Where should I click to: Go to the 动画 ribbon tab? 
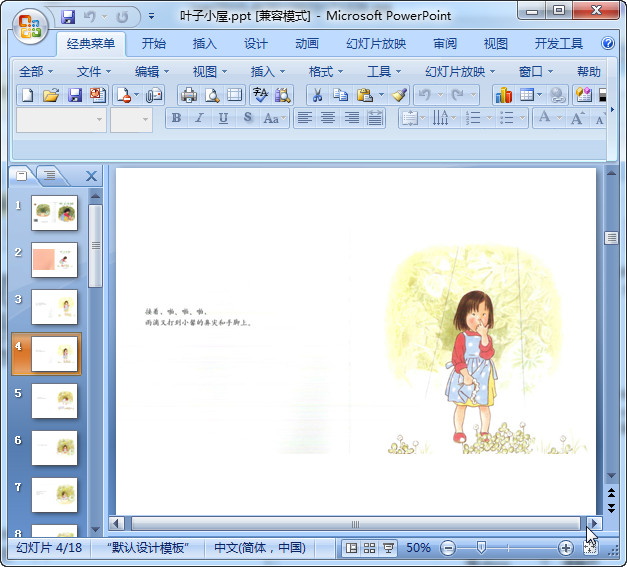(x=307, y=44)
